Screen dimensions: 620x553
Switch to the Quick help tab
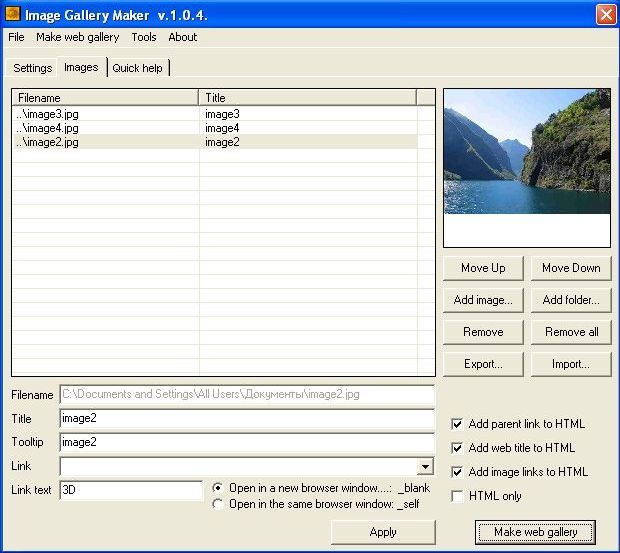[x=137, y=68]
